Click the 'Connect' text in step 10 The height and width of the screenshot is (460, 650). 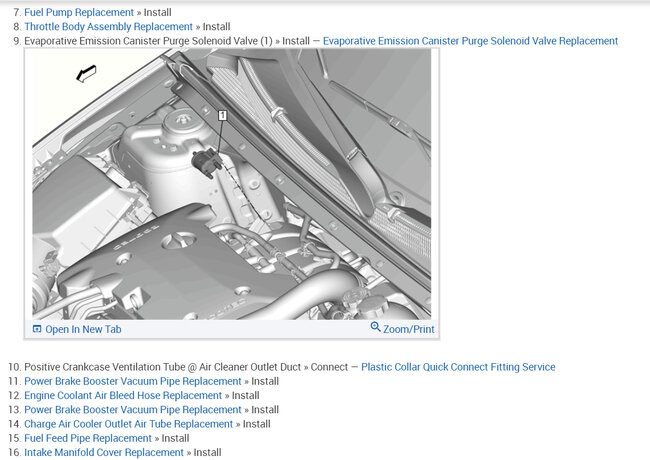click(329, 367)
